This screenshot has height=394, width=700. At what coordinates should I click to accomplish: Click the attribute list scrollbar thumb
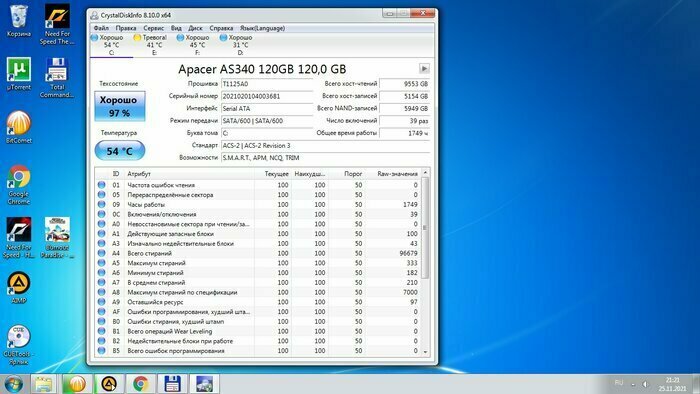(425, 228)
